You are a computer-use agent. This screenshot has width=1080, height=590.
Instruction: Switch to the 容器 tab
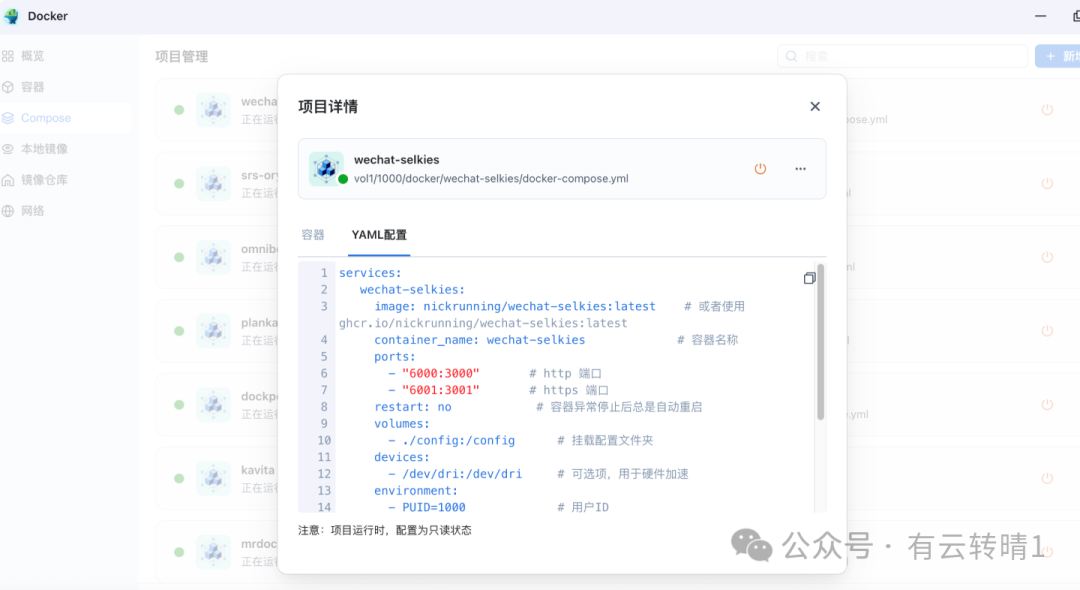[x=313, y=235]
